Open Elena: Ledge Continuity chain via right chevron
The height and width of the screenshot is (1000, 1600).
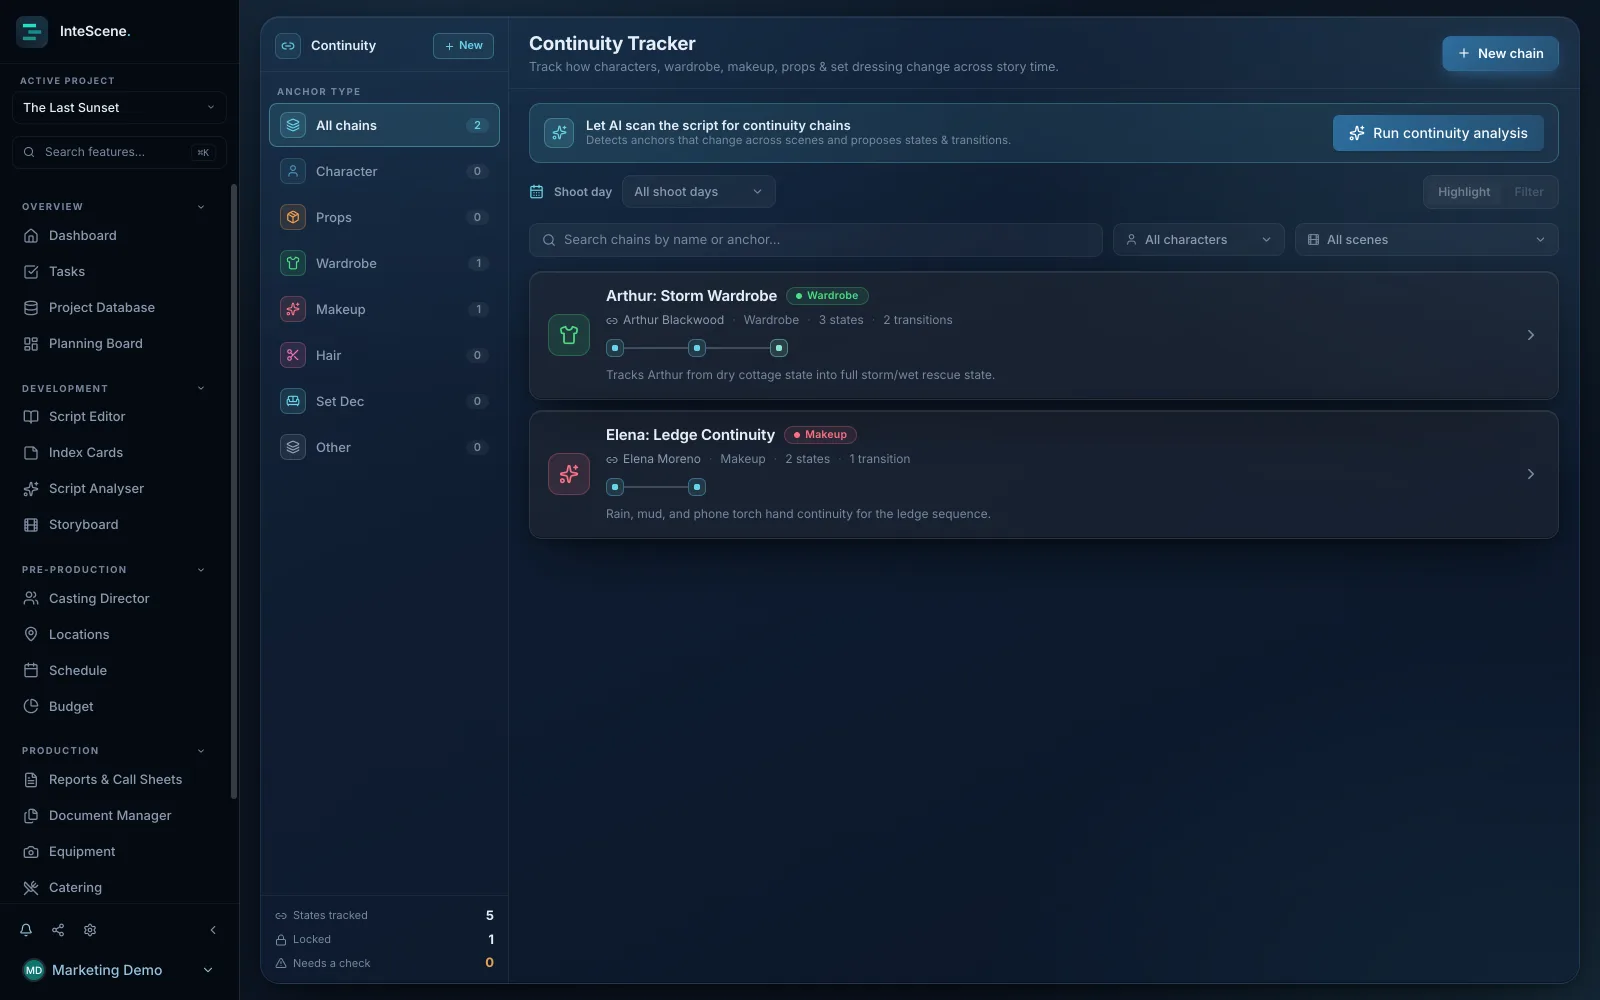pos(1530,474)
